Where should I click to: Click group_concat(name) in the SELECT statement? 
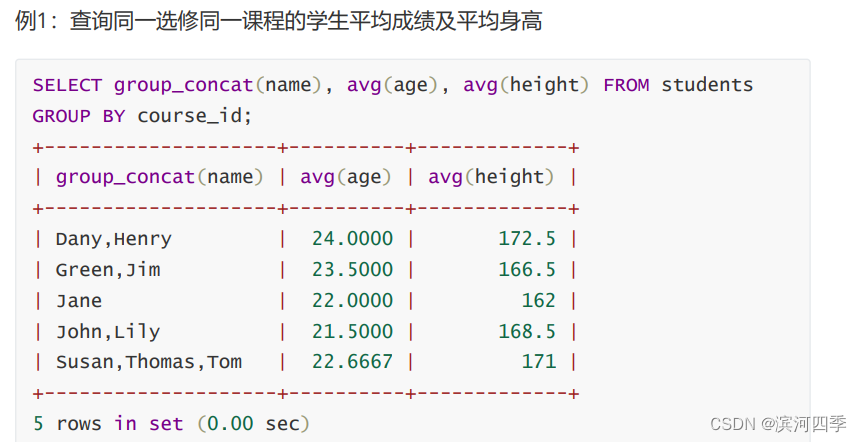pos(218,86)
